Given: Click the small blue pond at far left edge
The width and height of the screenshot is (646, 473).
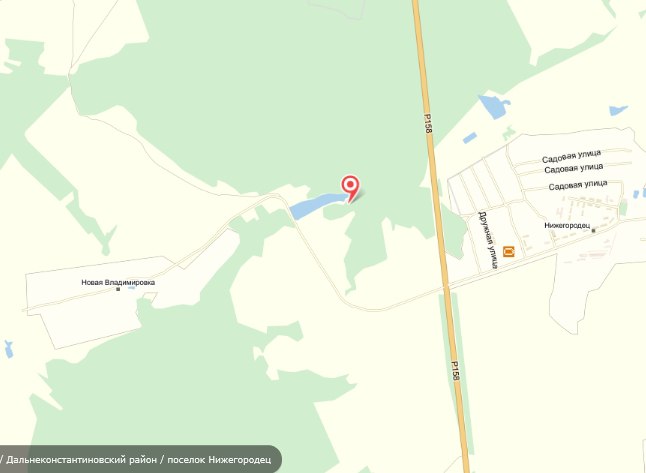Looking at the screenshot, I should [8, 349].
